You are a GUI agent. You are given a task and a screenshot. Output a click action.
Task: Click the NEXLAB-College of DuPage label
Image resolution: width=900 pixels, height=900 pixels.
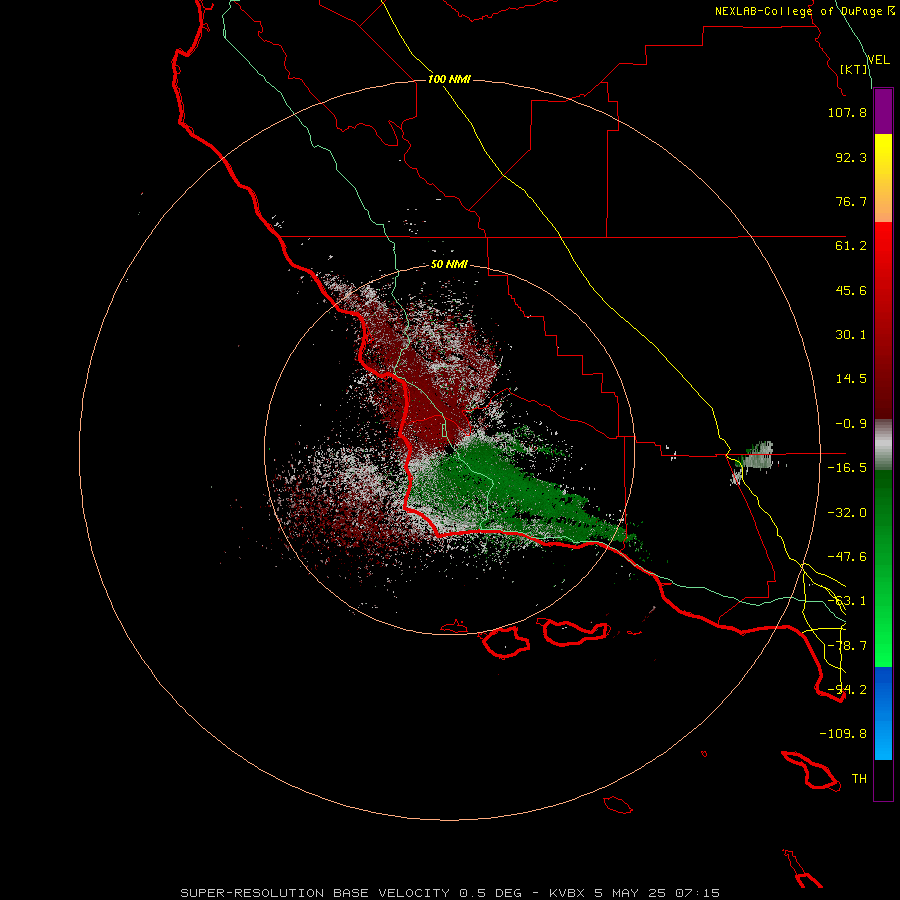click(804, 11)
